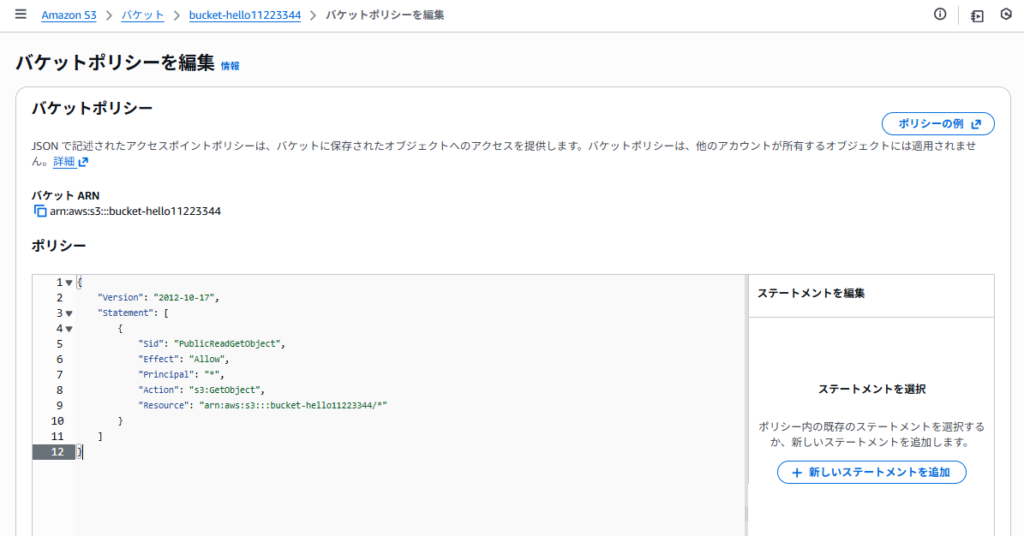Viewport: 1024px width, 536px height.
Task: Collapse the JSON root at line 1
Action: click(69, 283)
